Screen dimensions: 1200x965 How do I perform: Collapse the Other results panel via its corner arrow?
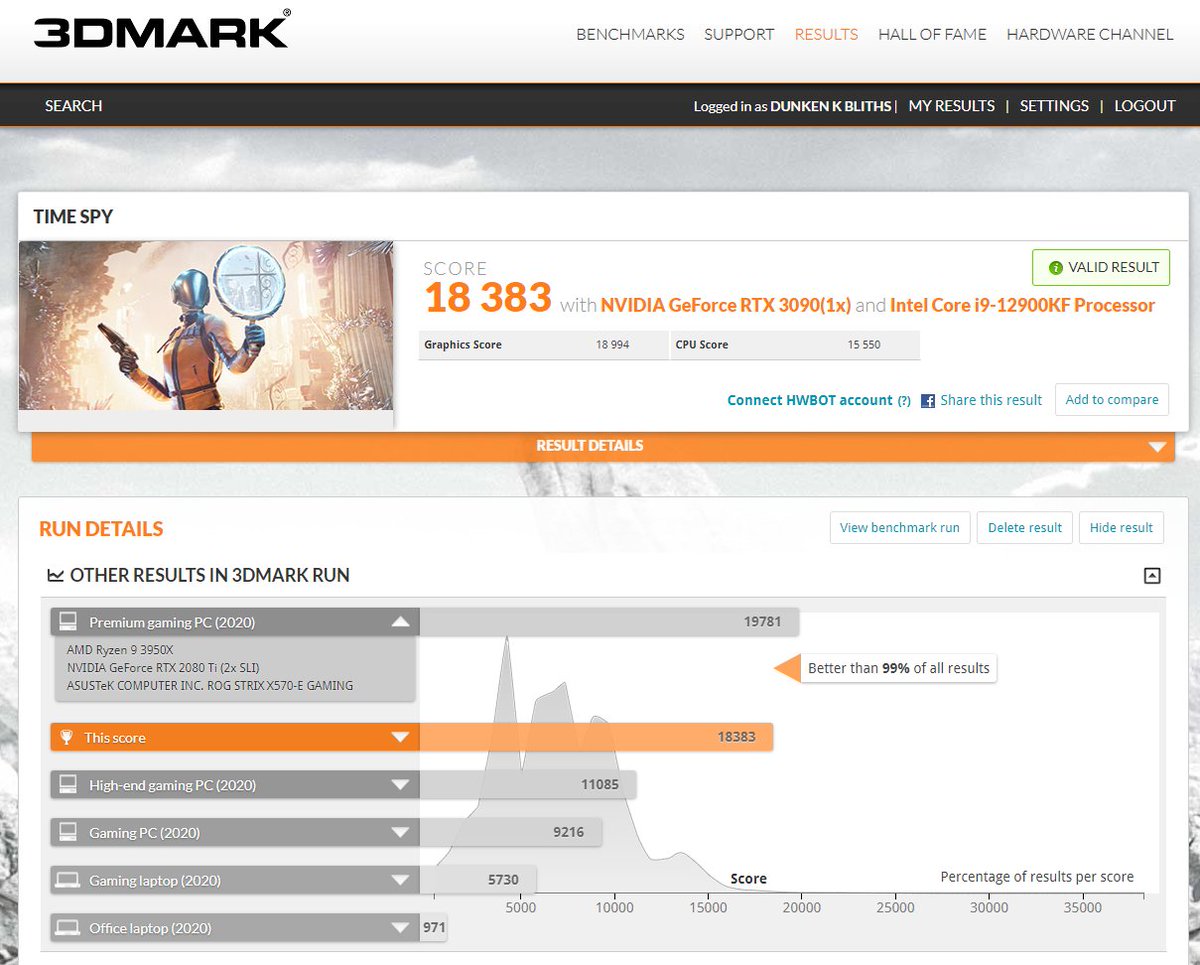1152,576
